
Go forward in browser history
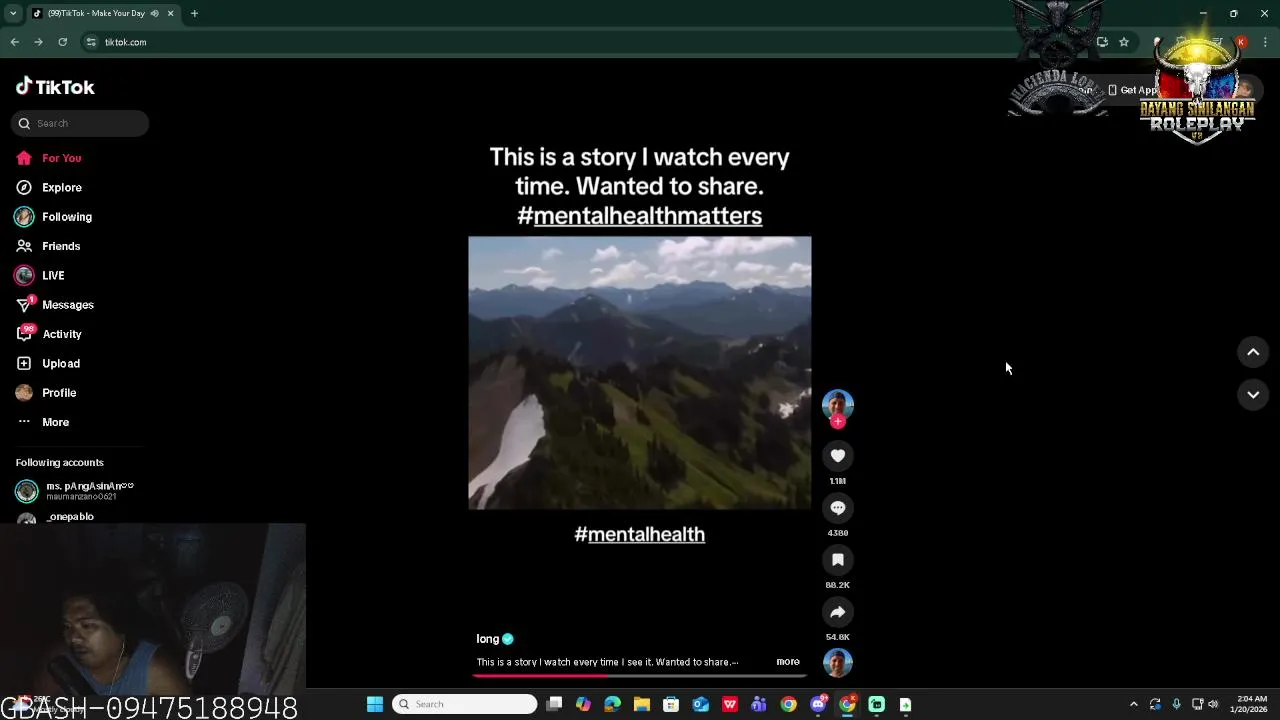pyautogui.click(x=38, y=42)
